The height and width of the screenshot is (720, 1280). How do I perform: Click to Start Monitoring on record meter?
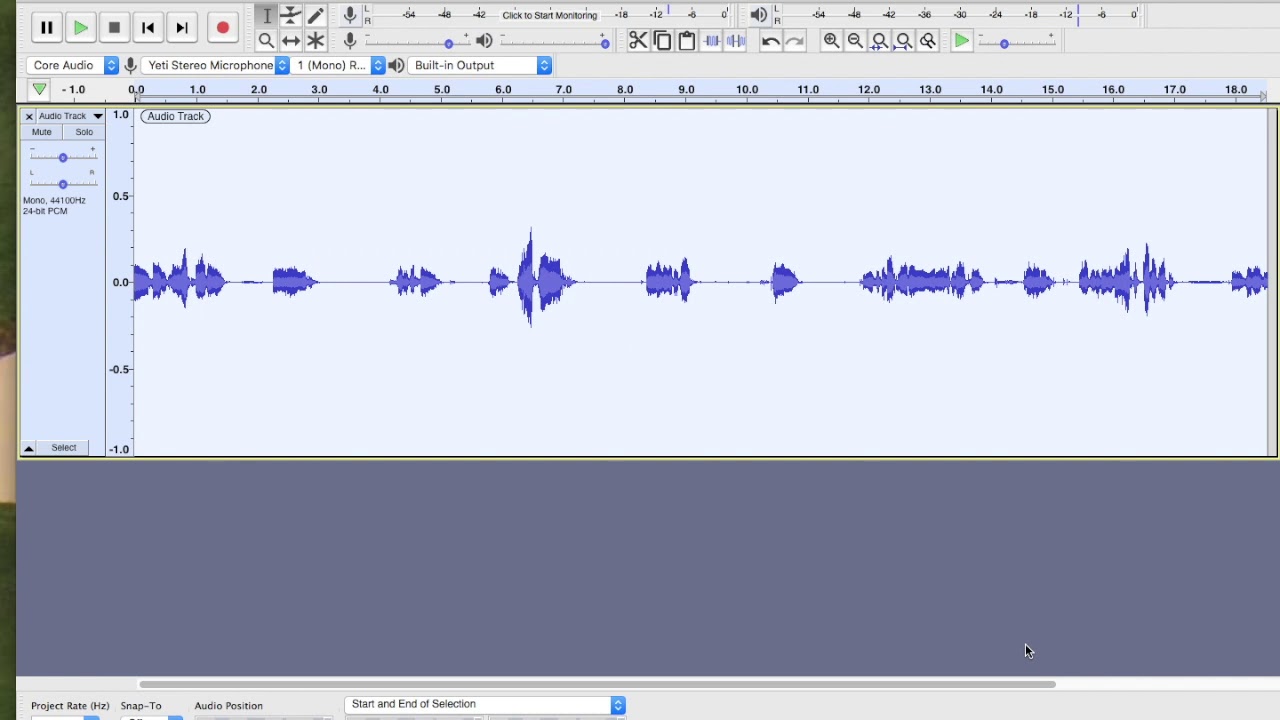549,15
